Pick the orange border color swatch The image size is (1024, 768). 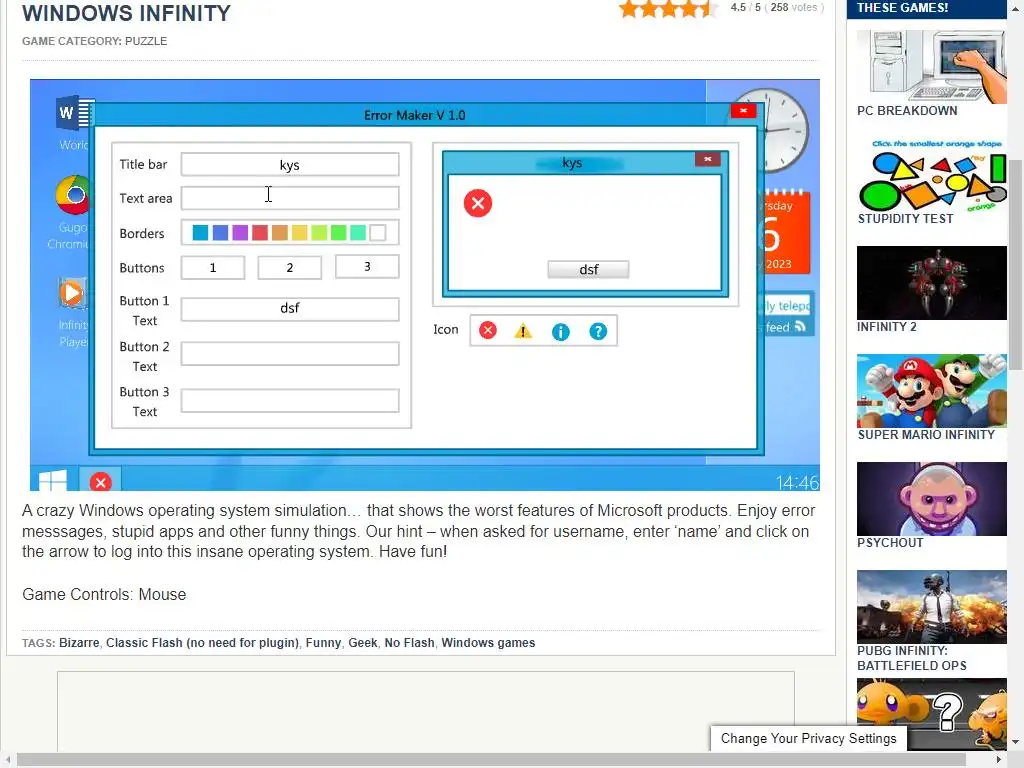click(x=280, y=232)
